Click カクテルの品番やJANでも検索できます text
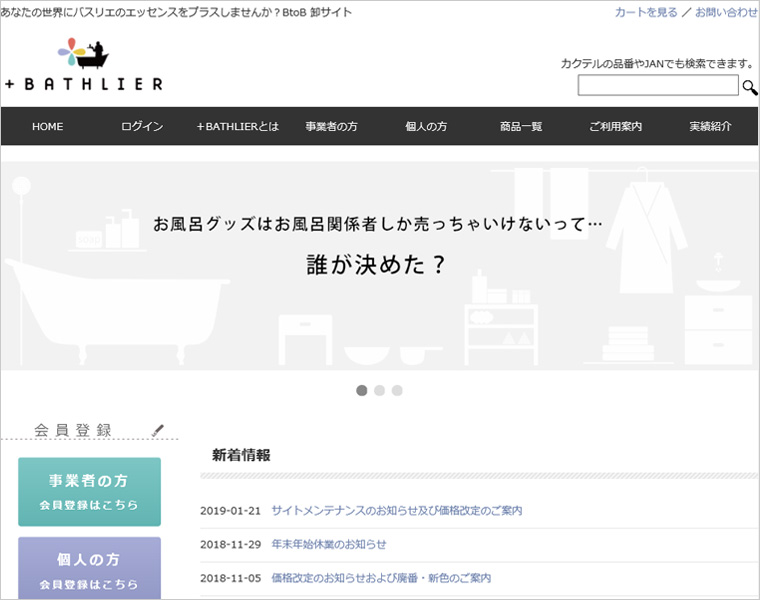This screenshot has width=760, height=600. pyautogui.click(x=657, y=63)
